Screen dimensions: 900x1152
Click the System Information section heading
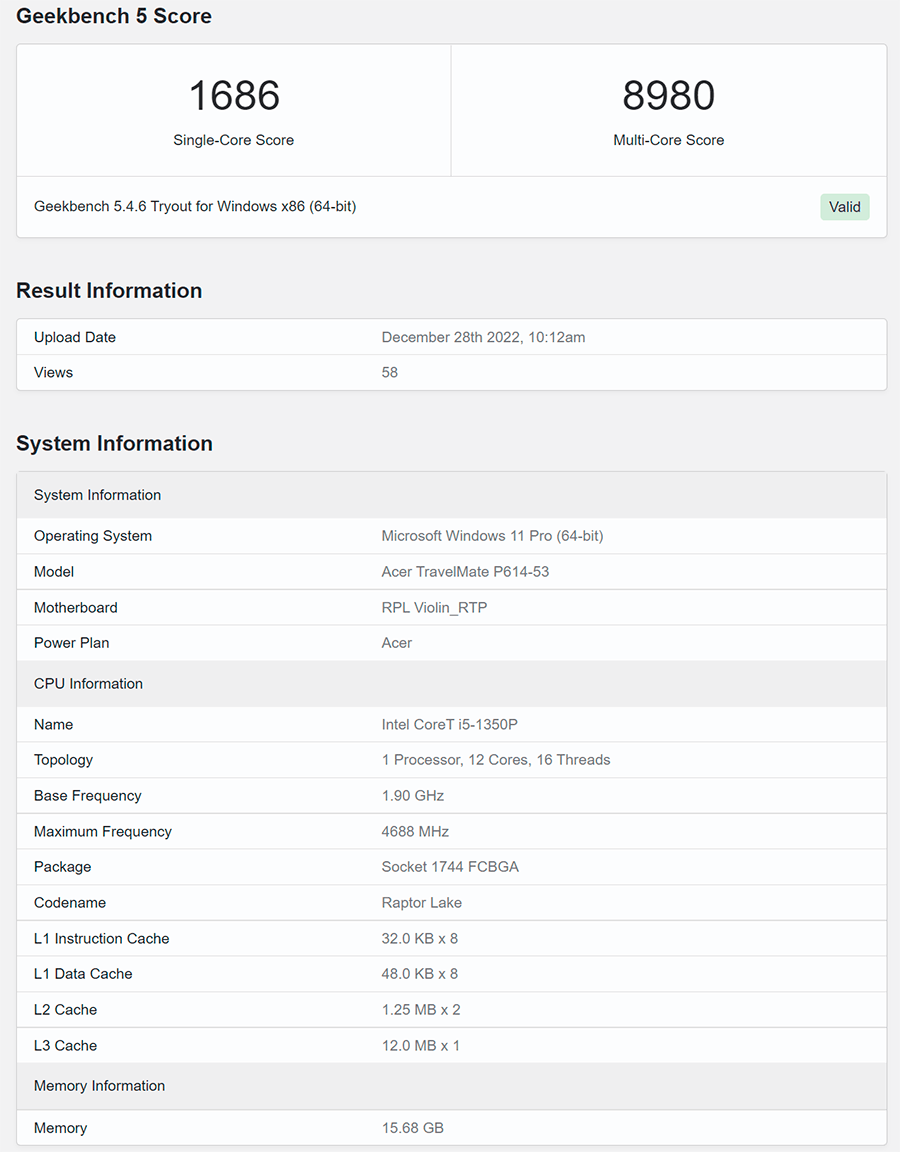point(114,444)
